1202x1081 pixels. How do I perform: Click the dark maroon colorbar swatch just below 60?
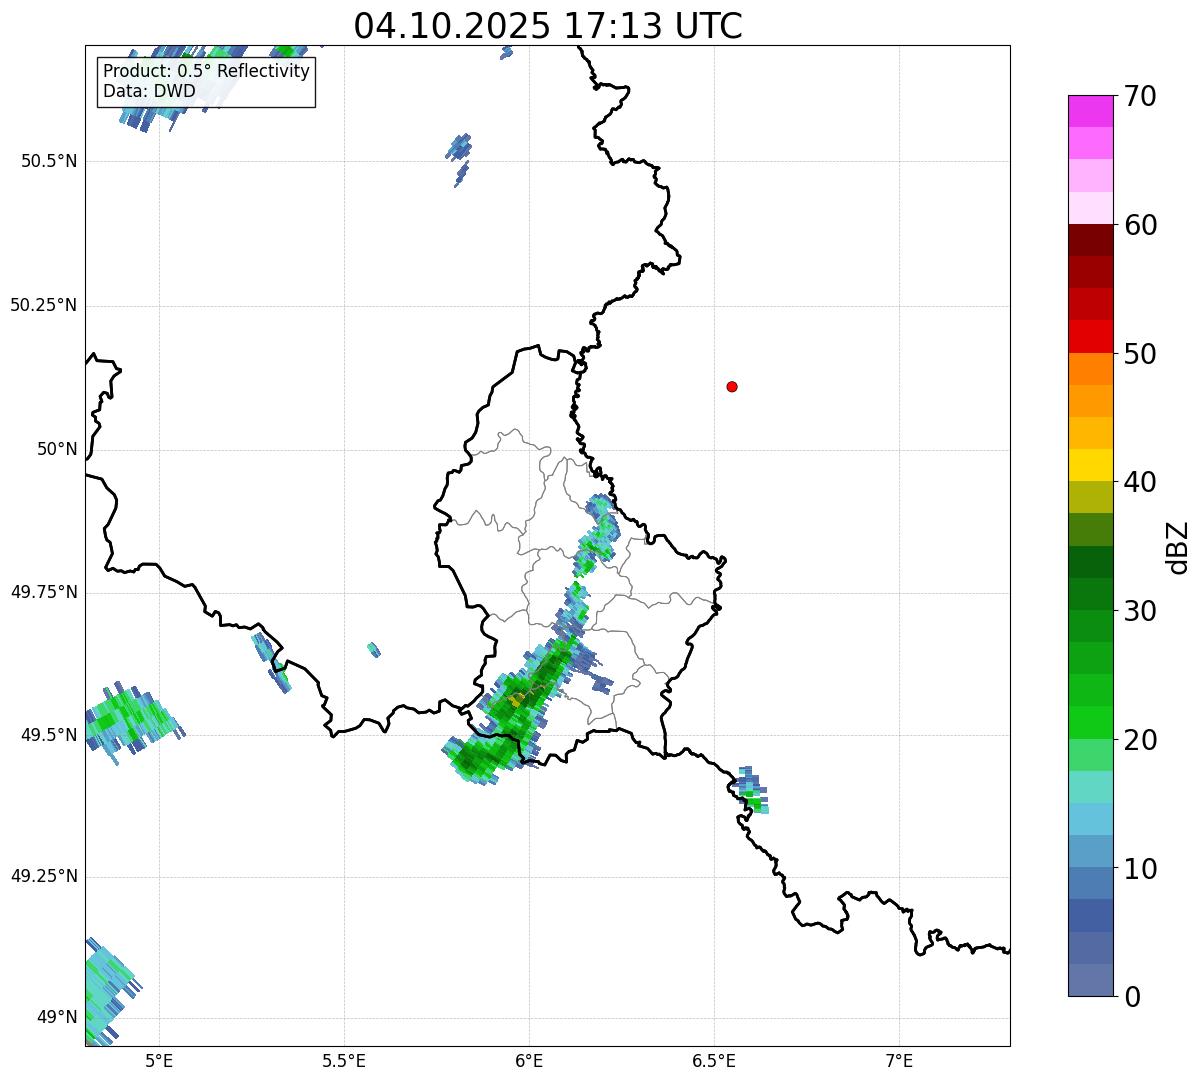coord(1090,240)
